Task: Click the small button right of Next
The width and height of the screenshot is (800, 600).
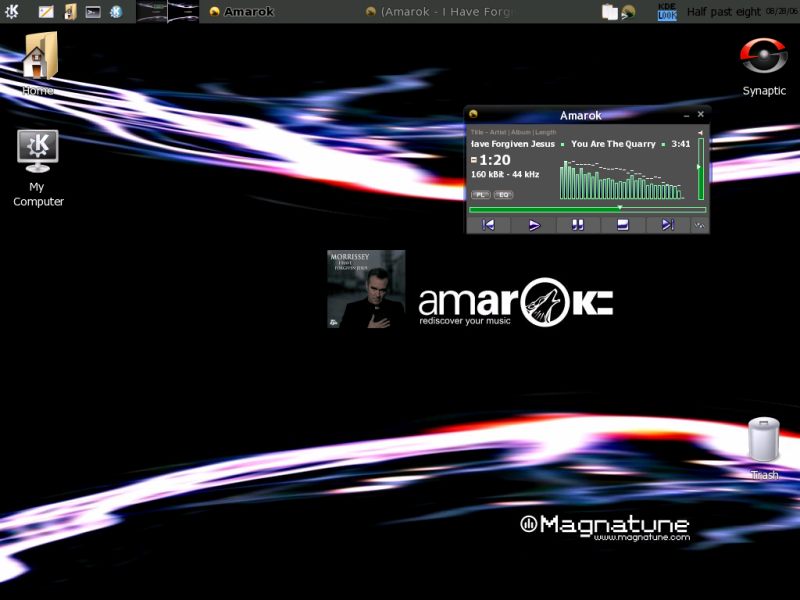Action: (699, 225)
